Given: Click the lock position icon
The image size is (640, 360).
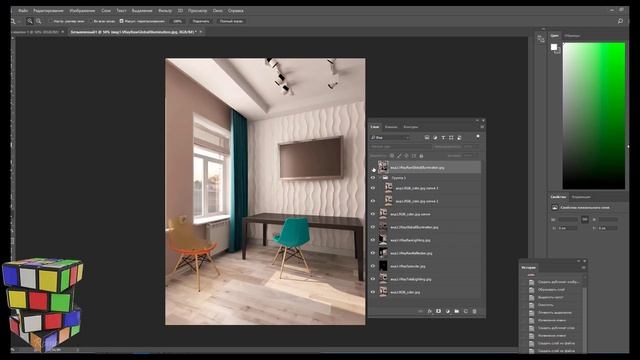Looking at the screenshot, I should pos(407,156).
